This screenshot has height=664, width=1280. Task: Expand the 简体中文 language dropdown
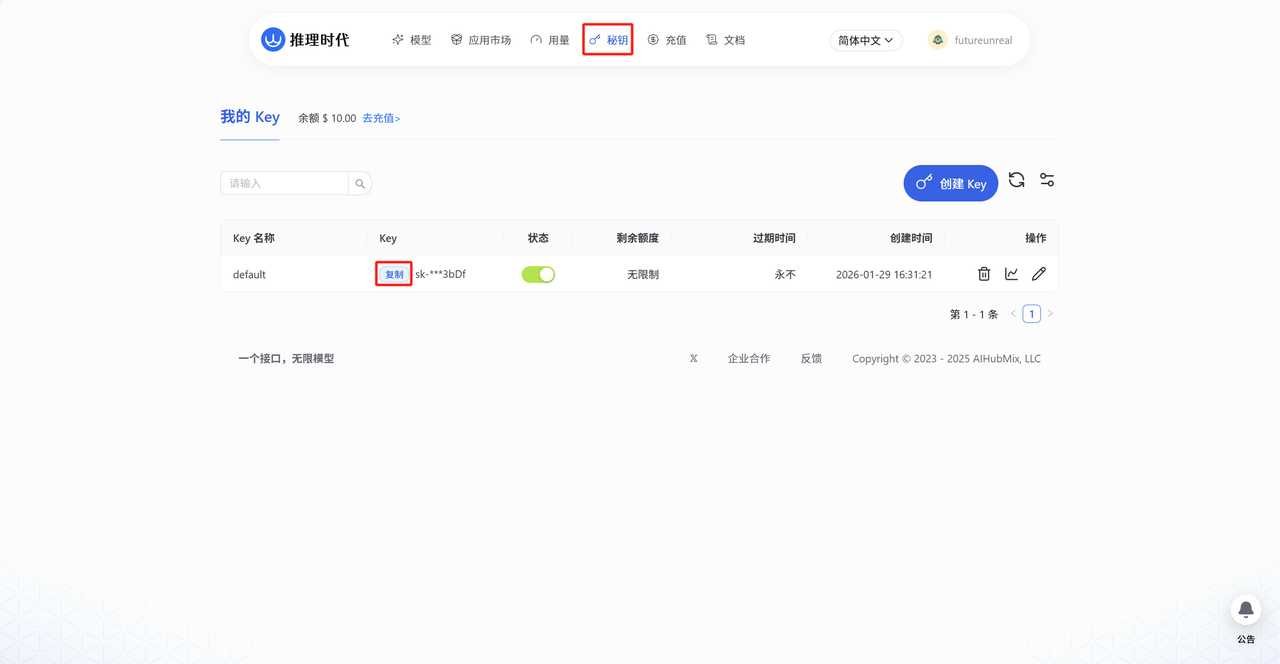coord(866,40)
